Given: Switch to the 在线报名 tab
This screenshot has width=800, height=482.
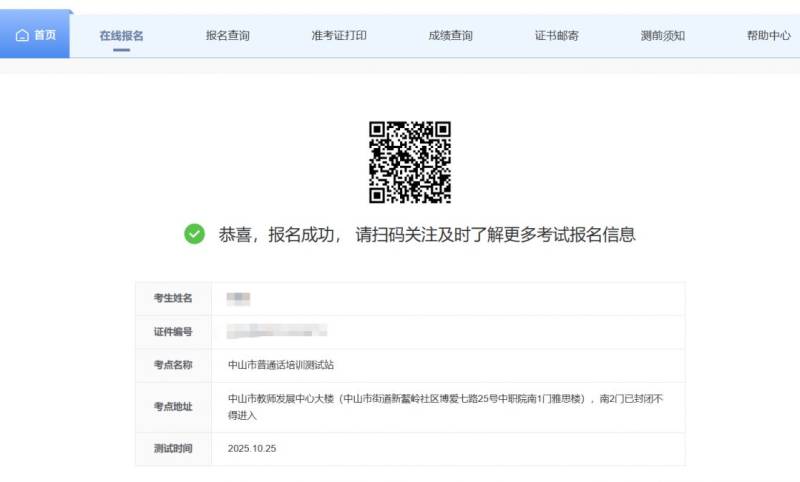Looking at the screenshot, I should [122, 36].
